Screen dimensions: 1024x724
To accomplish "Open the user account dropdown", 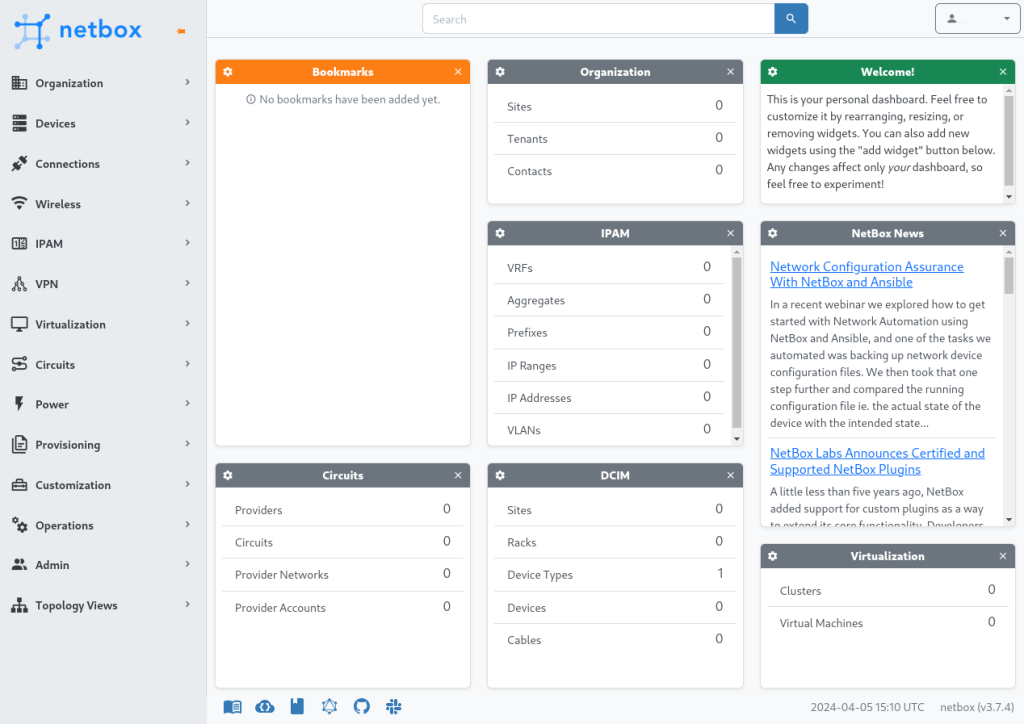I will 977,19.
